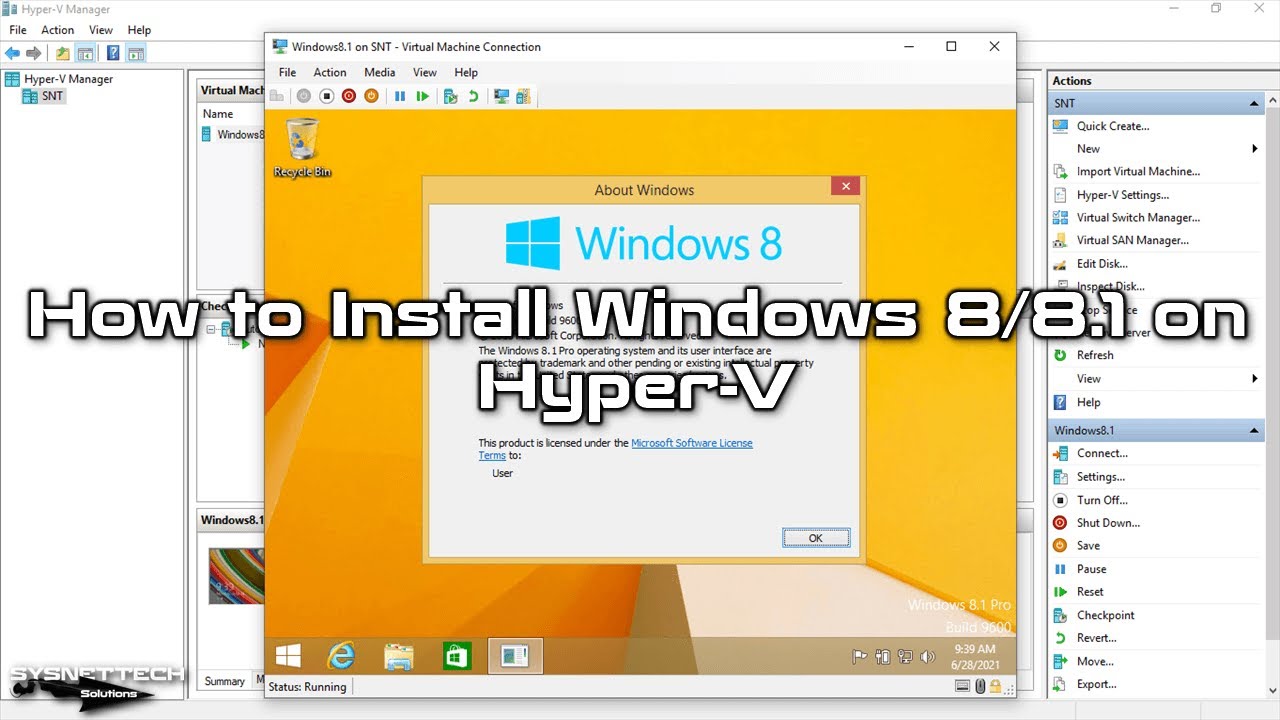
Task: Open the View menu in Hyper-V Manager
Action: 101,30
